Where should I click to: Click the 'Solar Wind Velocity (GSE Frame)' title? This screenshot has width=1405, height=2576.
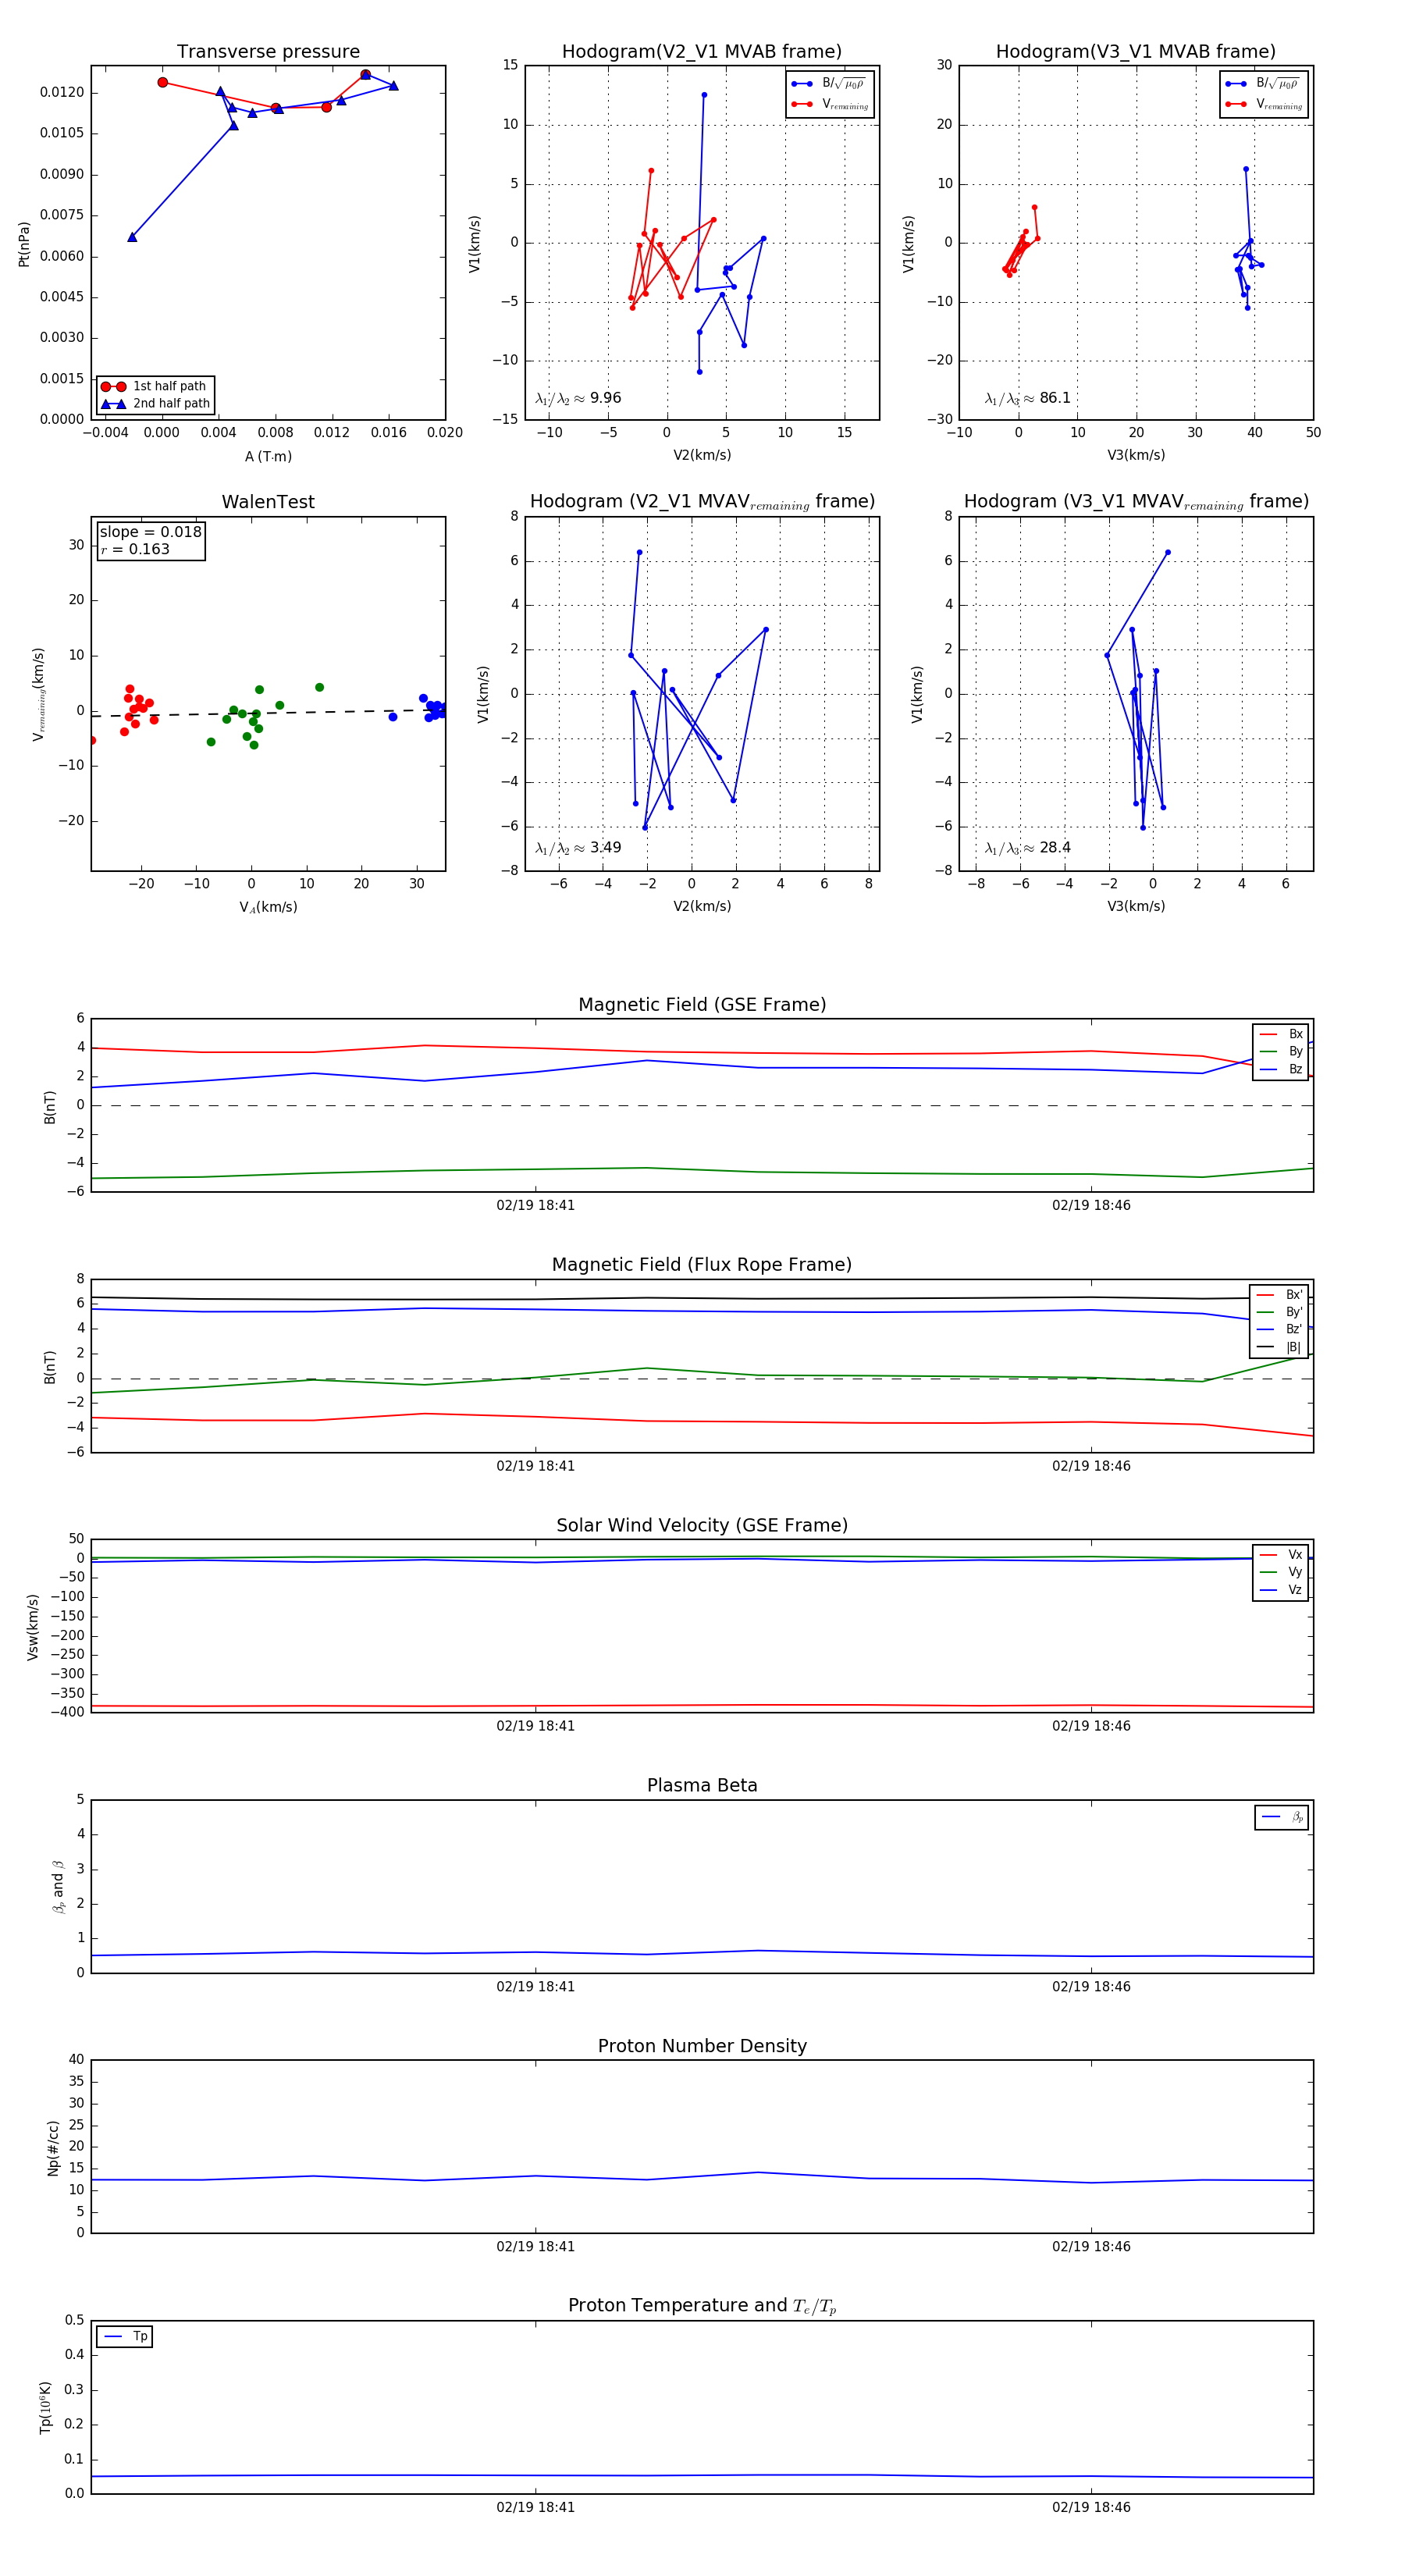(702, 1525)
